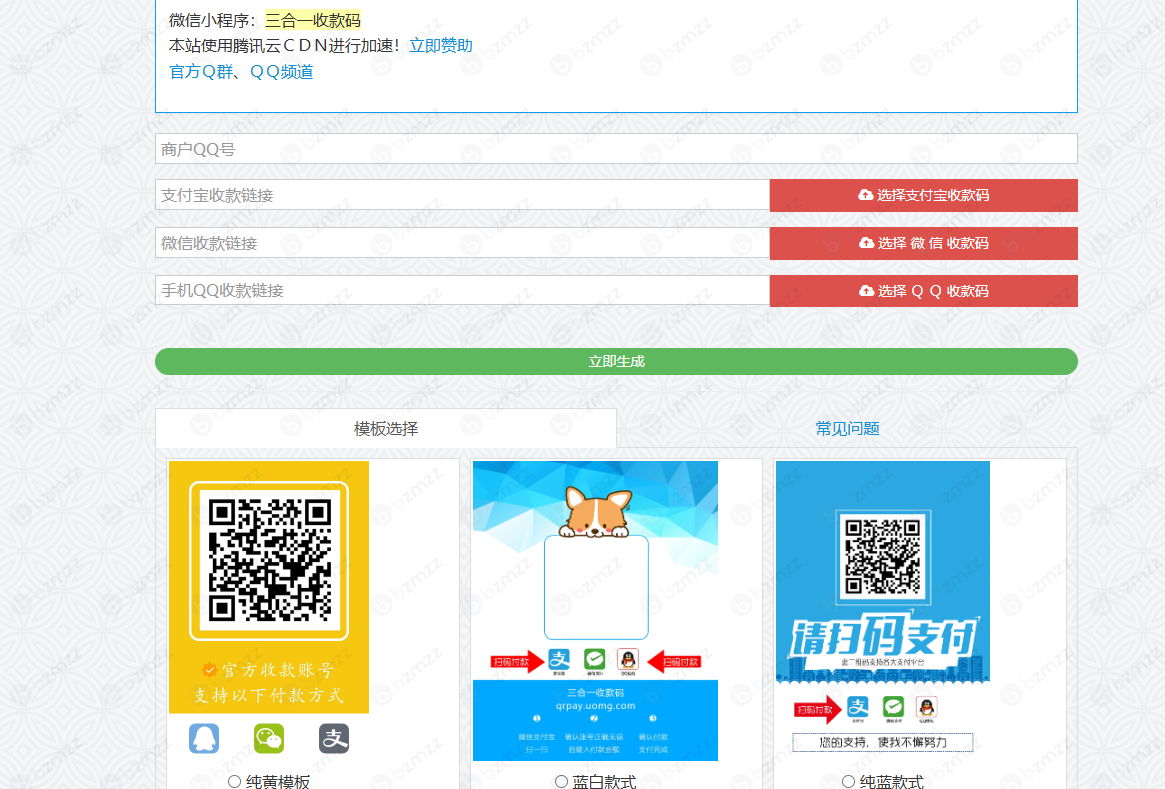
Task: Click the QQ icon in blue-white template
Action: (x=628, y=660)
